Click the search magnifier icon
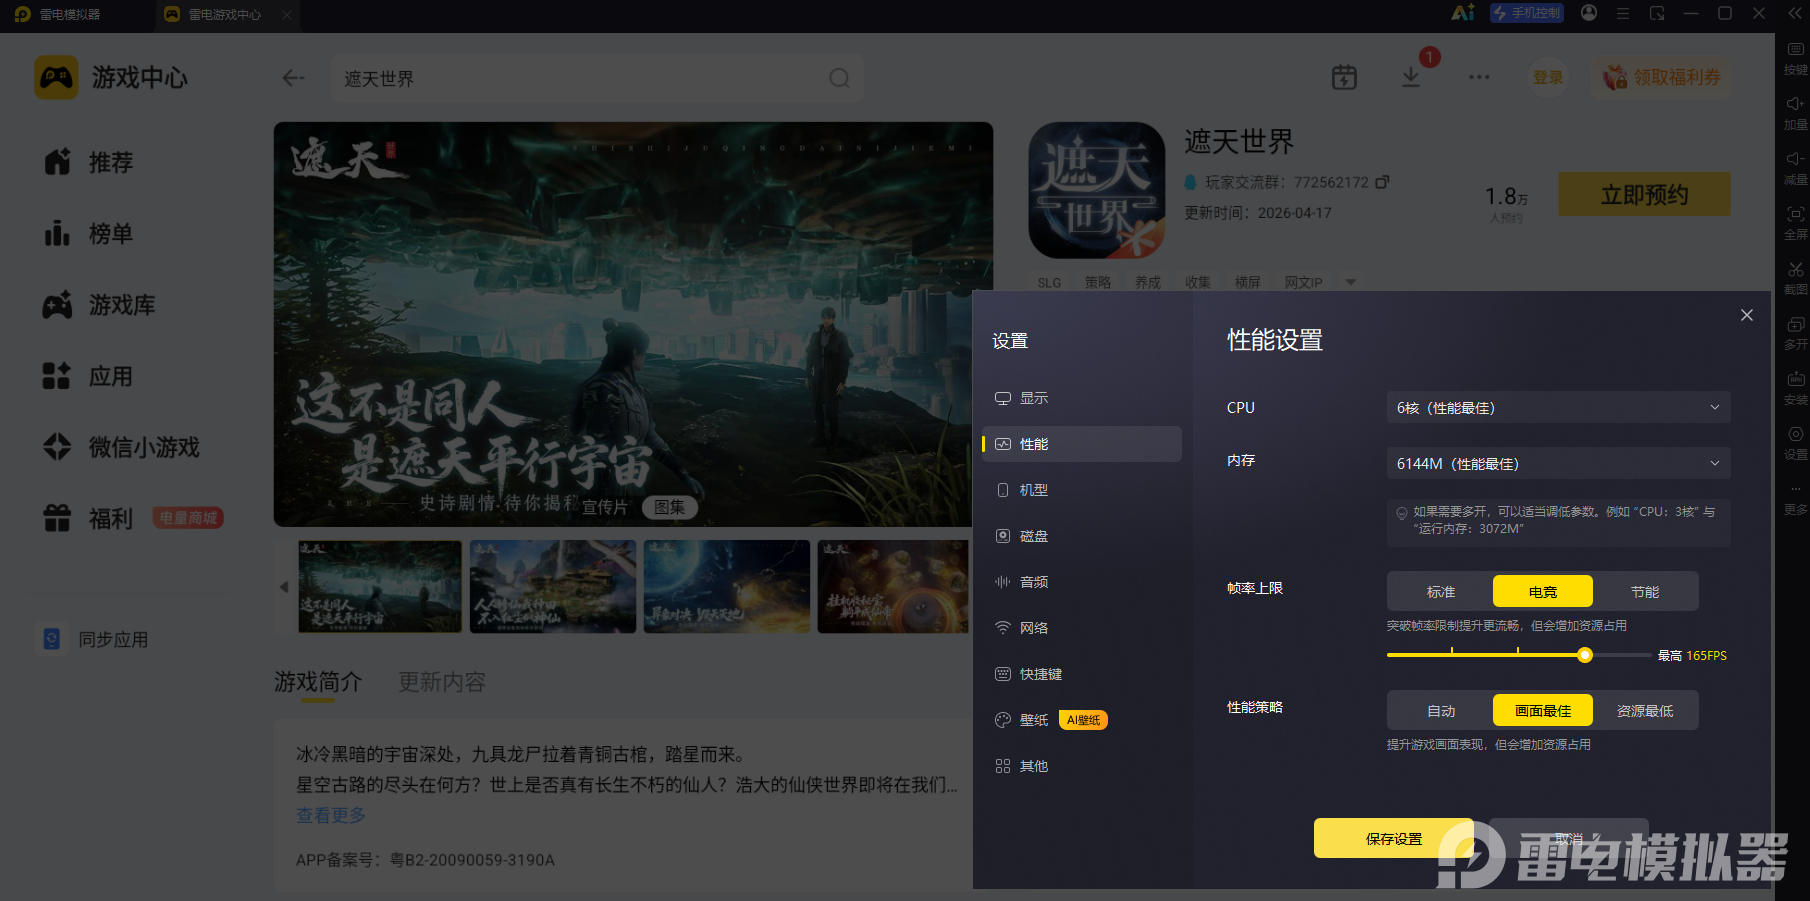Image resolution: width=1810 pixels, height=901 pixels. click(x=839, y=78)
